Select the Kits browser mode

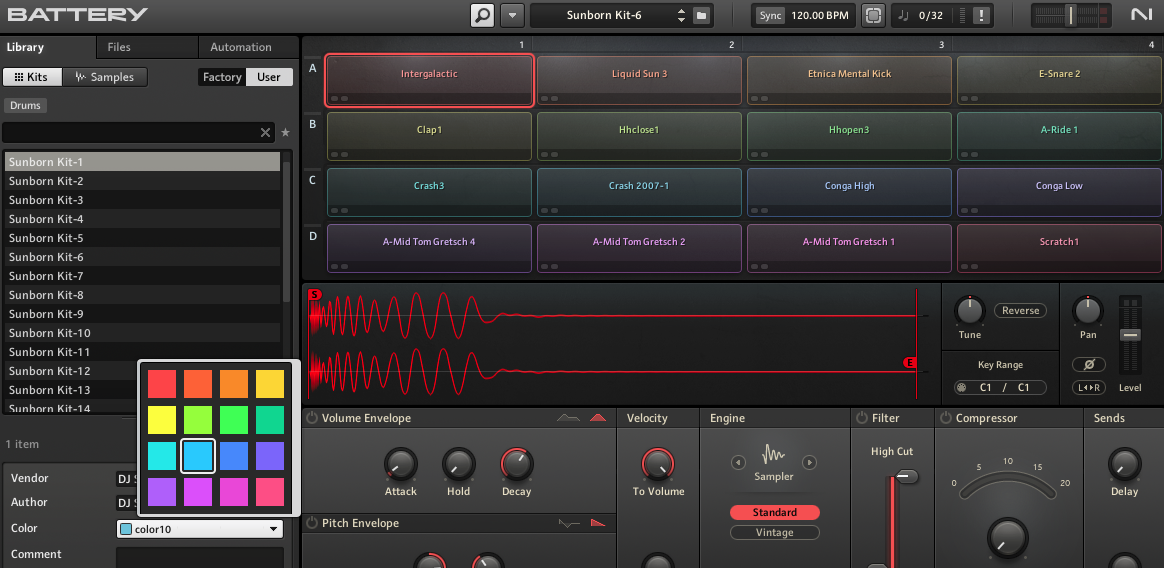click(x=32, y=77)
